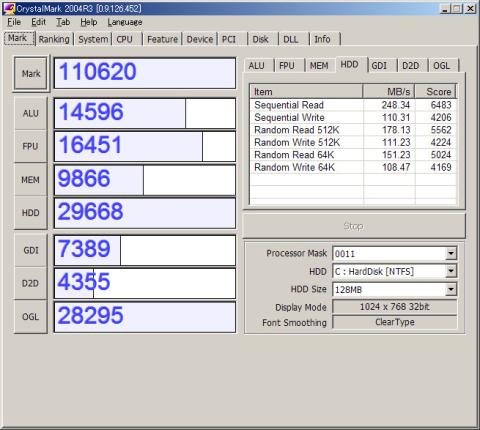Select the Random Read 64K row
The width and height of the screenshot is (480, 430).
(353, 155)
